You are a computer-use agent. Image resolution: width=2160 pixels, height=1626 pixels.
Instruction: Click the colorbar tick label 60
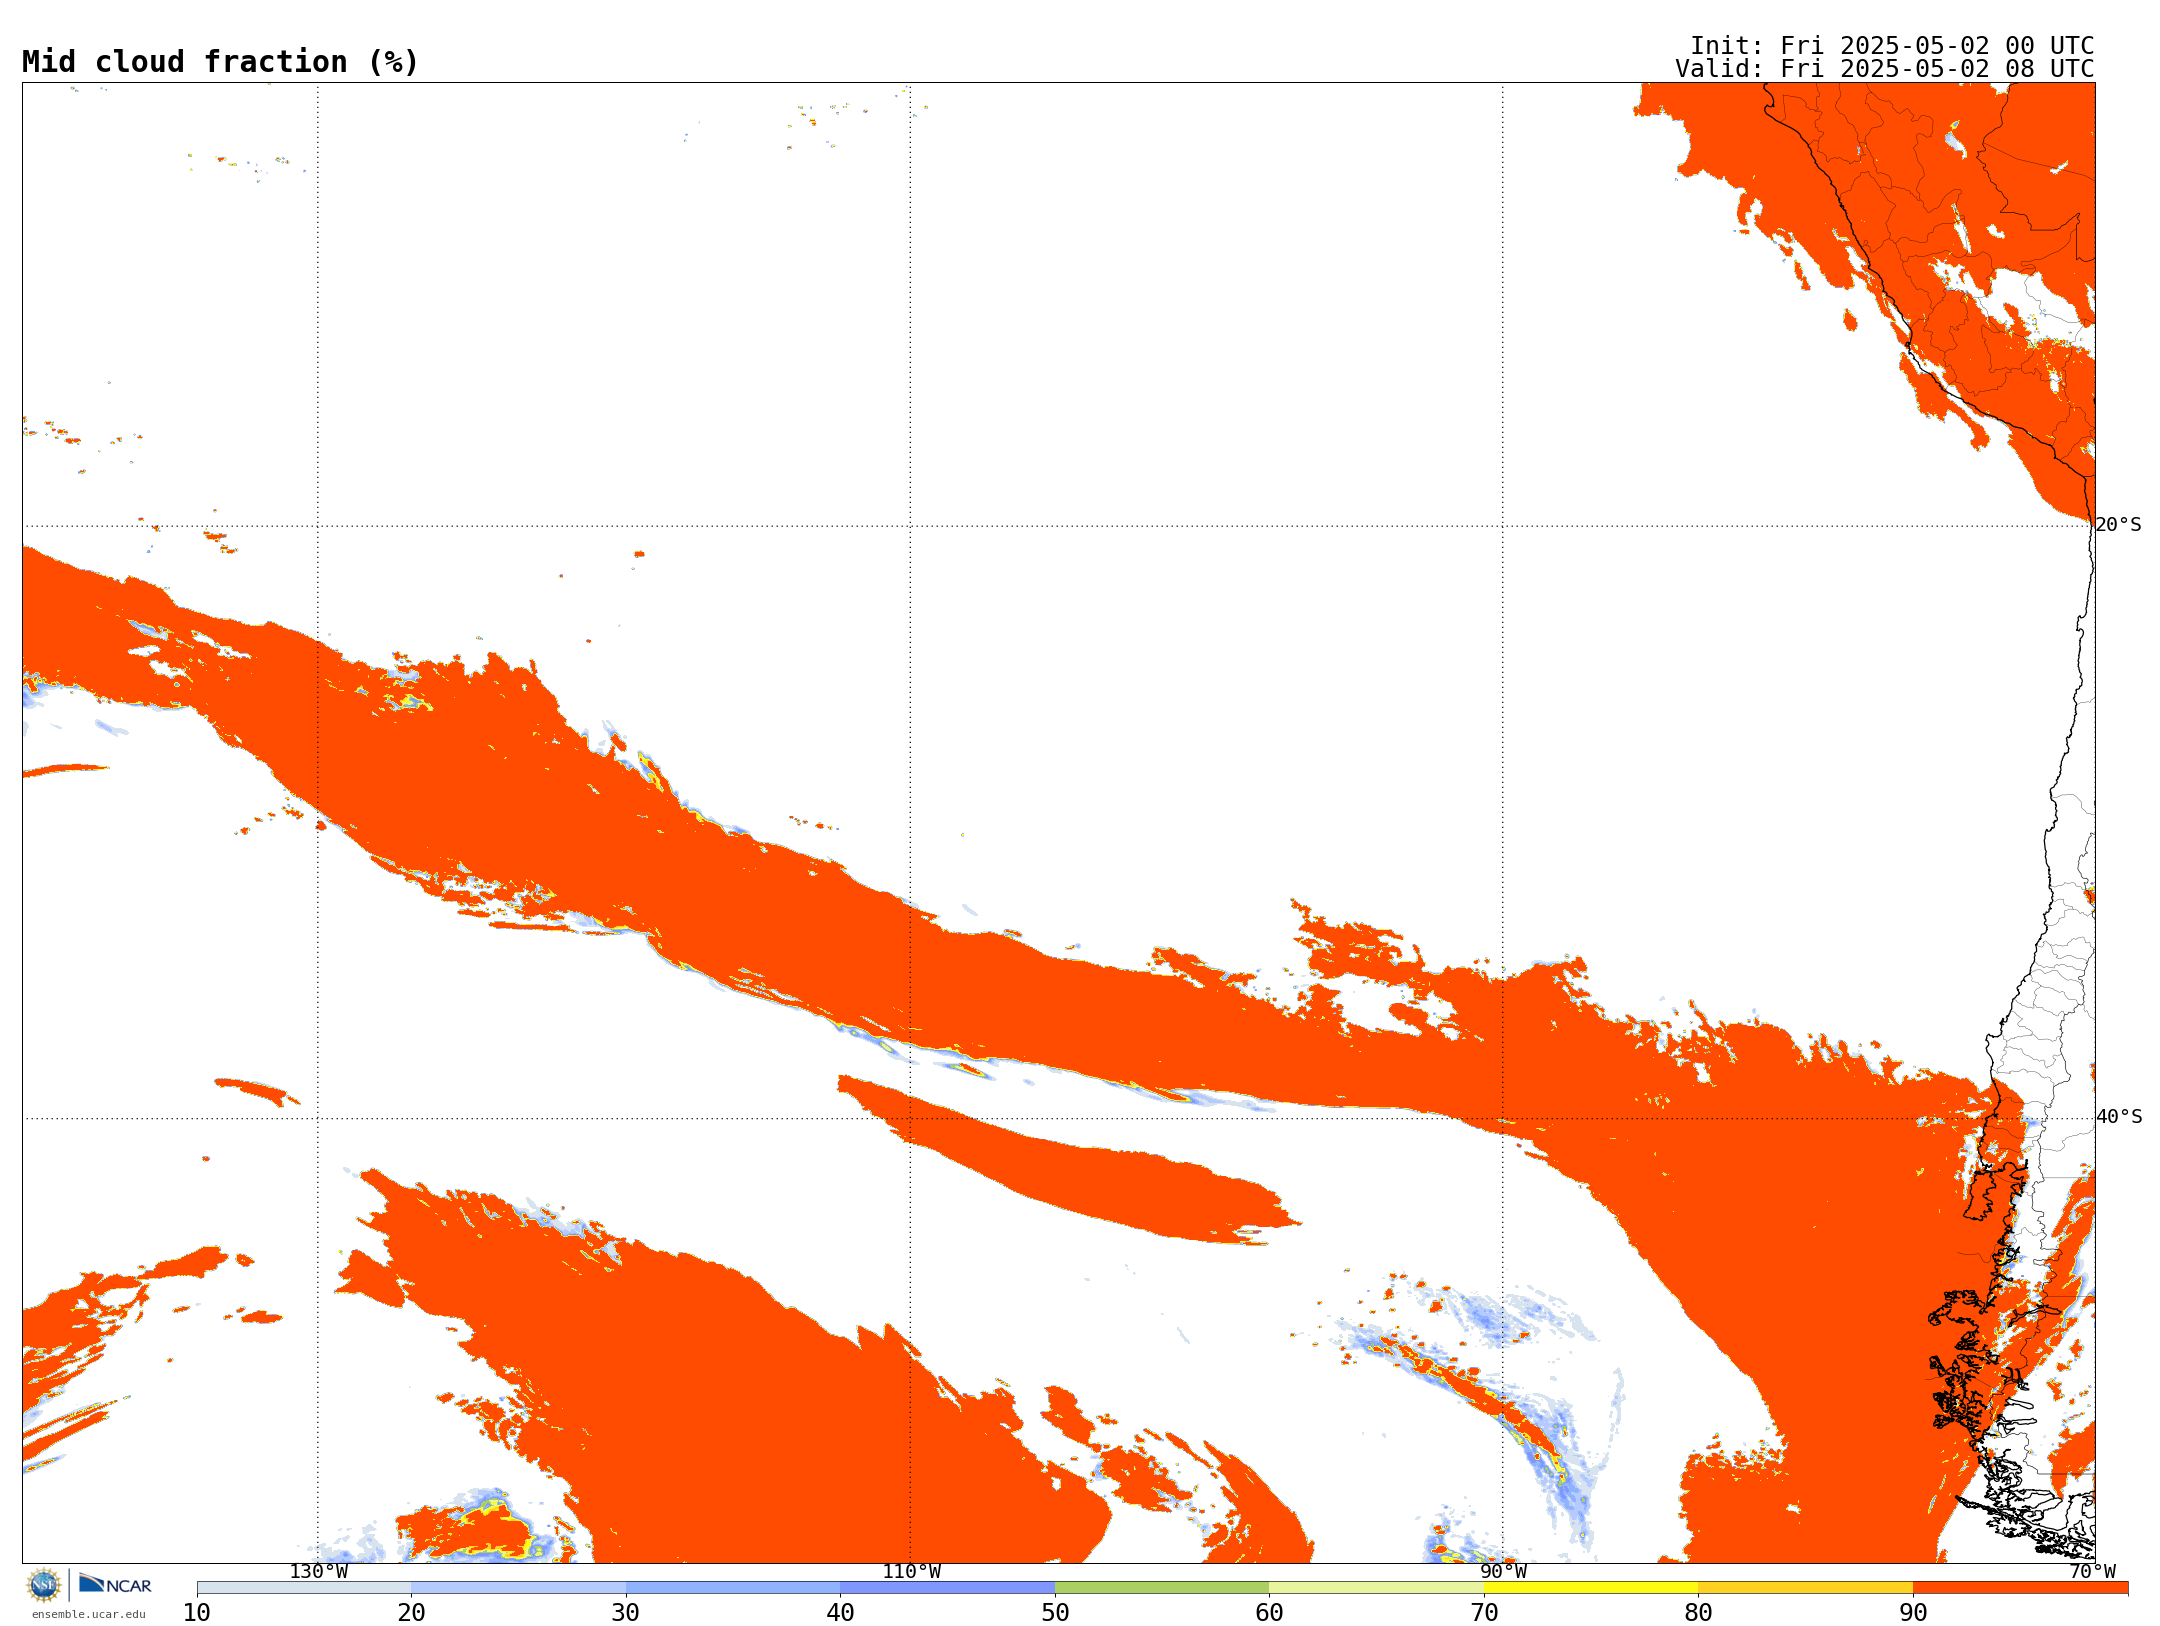pos(1269,1612)
